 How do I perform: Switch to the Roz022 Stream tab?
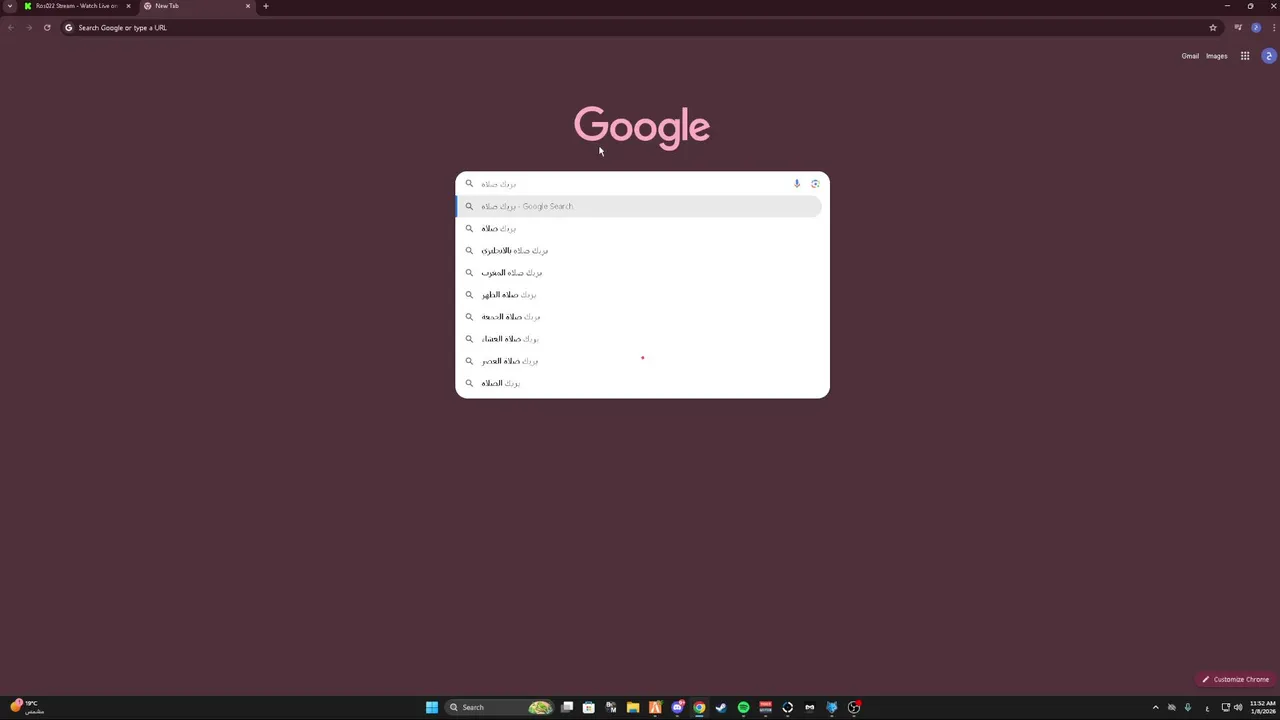(77, 6)
